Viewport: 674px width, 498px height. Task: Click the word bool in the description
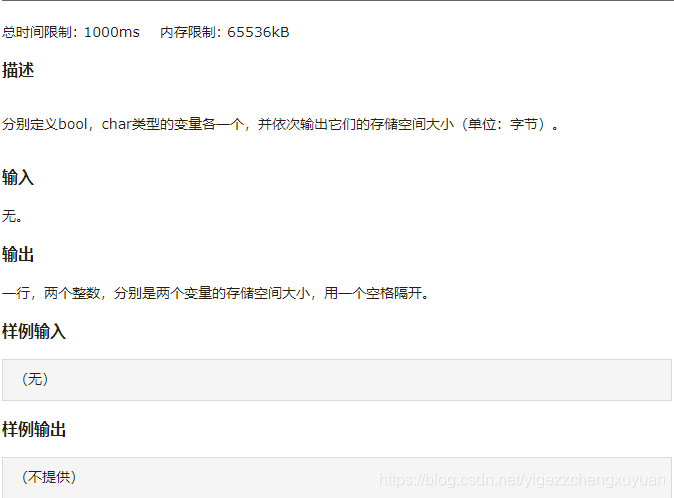[x=73, y=124]
